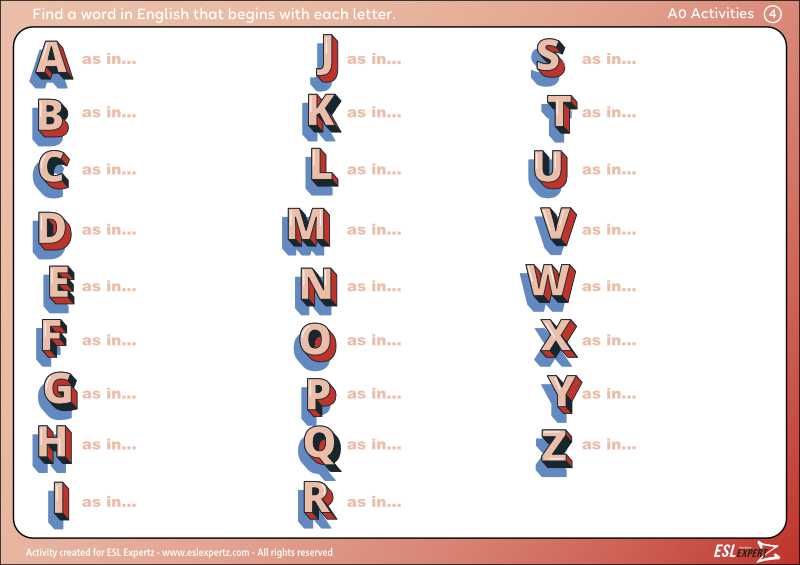800x565 pixels.
Task: Click the 3D letter M
Action: [x=306, y=231]
